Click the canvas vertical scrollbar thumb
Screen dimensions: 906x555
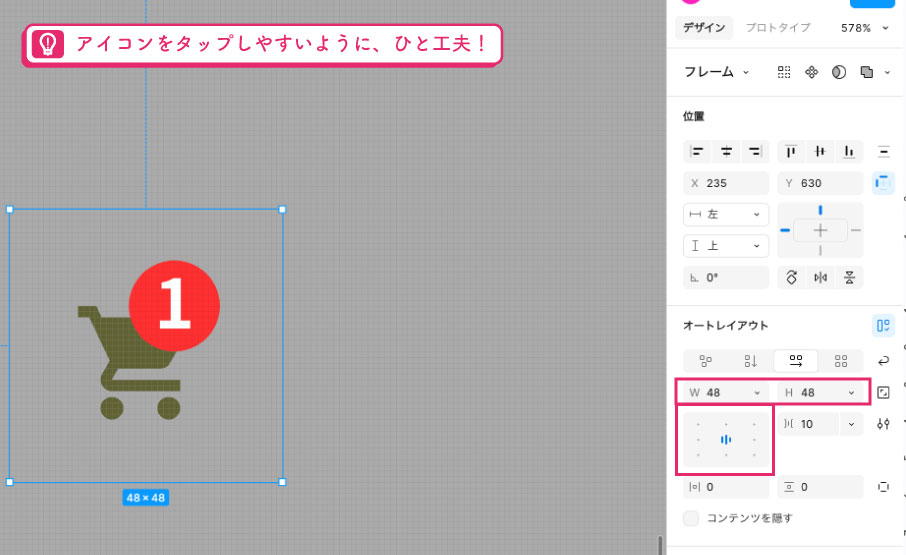(660, 545)
